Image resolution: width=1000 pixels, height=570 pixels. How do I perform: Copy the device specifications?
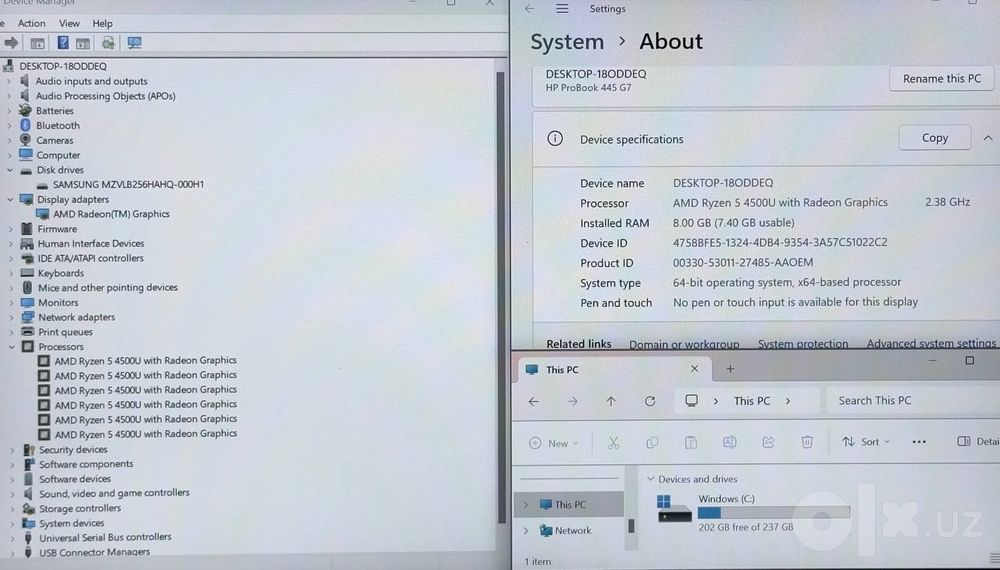pyautogui.click(x=935, y=138)
